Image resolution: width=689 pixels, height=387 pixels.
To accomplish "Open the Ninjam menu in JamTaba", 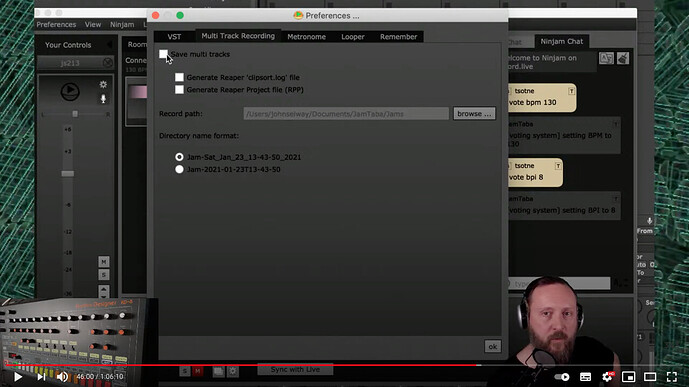I will point(122,25).
